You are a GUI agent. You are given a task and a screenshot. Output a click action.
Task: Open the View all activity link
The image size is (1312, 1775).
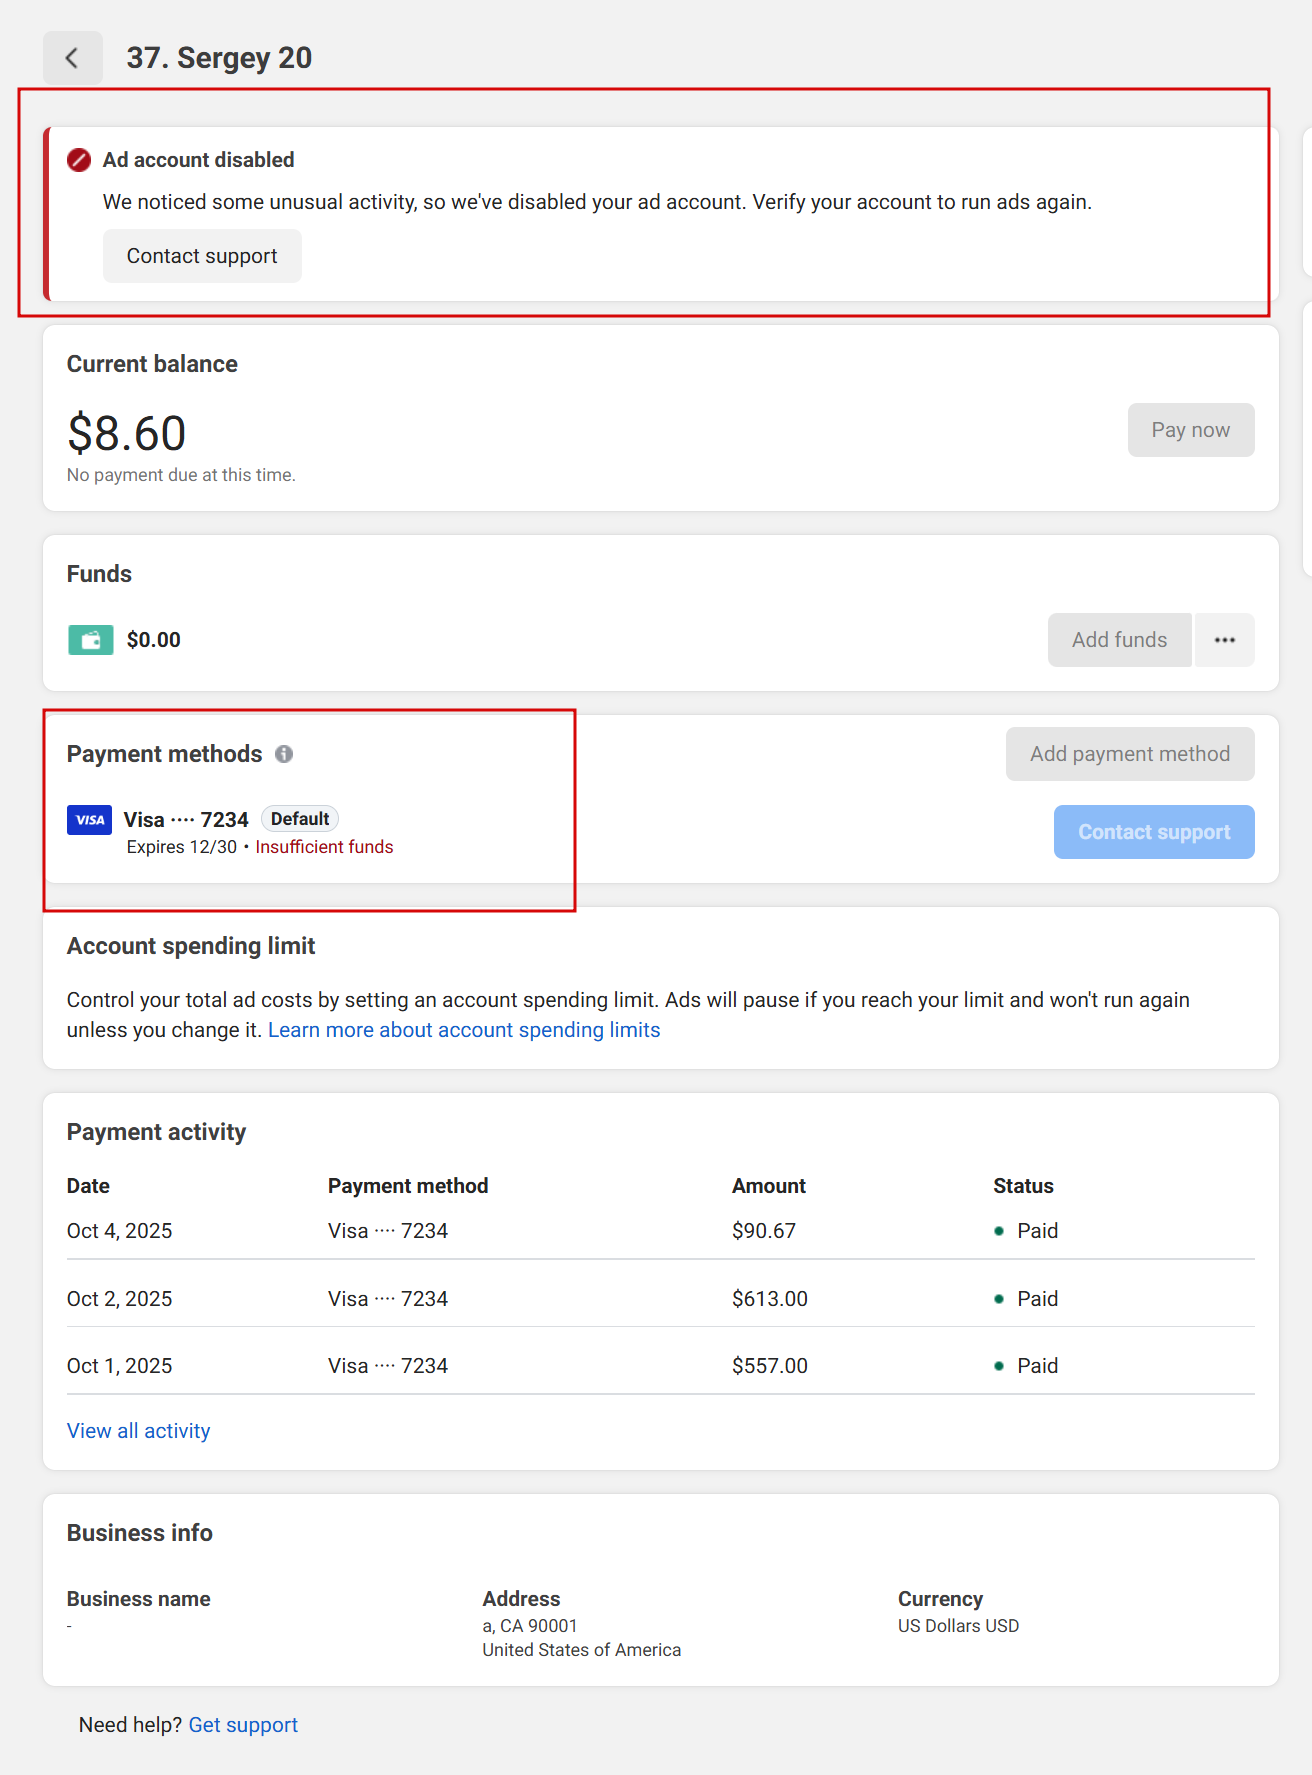(139, 1431)
